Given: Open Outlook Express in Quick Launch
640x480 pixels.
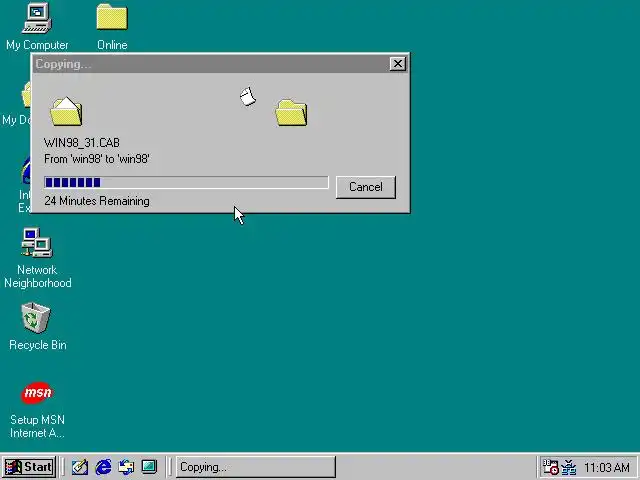Looking at the screenshot, I should pos(126,467).
